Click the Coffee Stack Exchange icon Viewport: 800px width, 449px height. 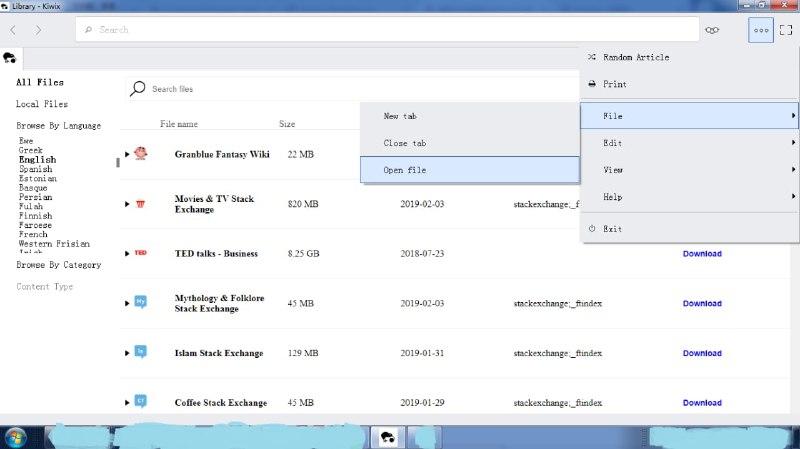140,401
